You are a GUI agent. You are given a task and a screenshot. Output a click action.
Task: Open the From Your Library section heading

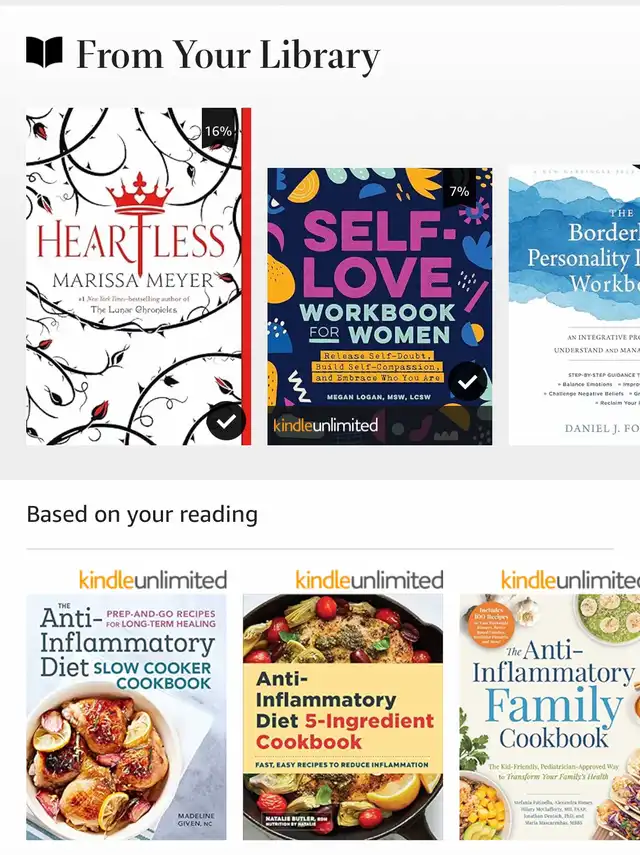pyautogui.click(x=228, y=55)
